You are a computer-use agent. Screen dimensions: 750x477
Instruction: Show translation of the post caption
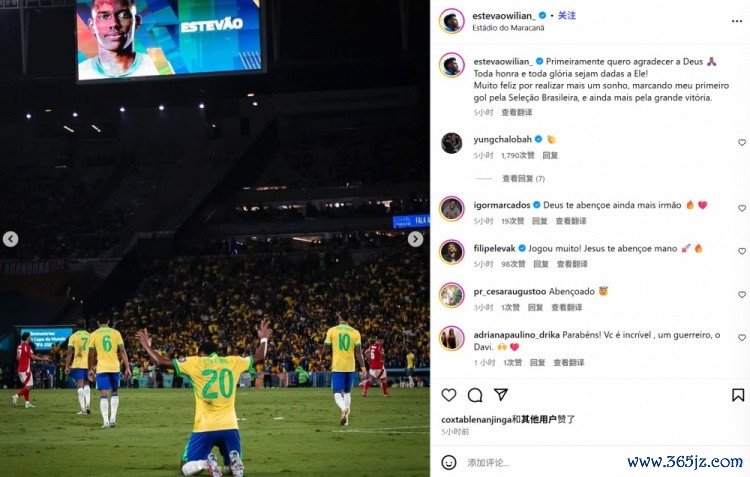pos(517,112)
